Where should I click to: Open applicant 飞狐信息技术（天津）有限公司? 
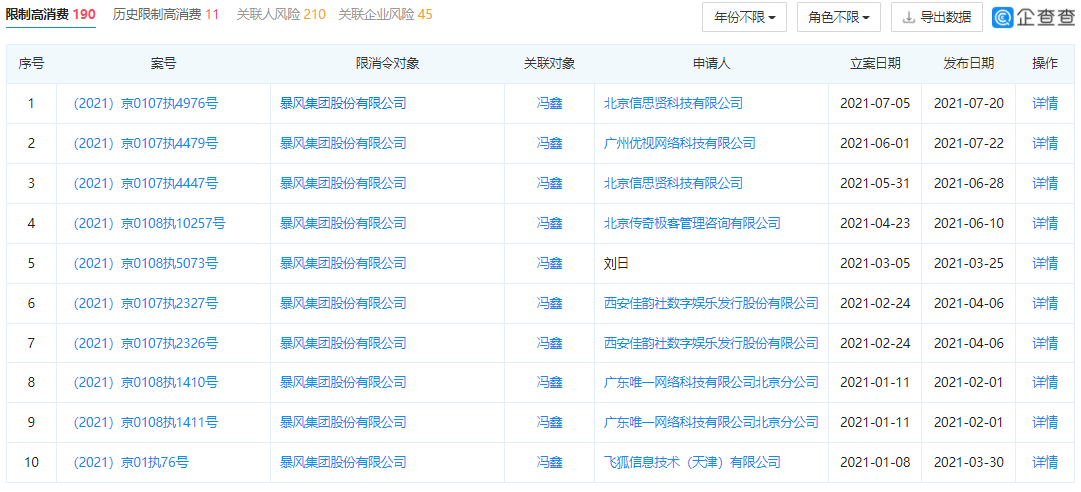coord(691,462)
